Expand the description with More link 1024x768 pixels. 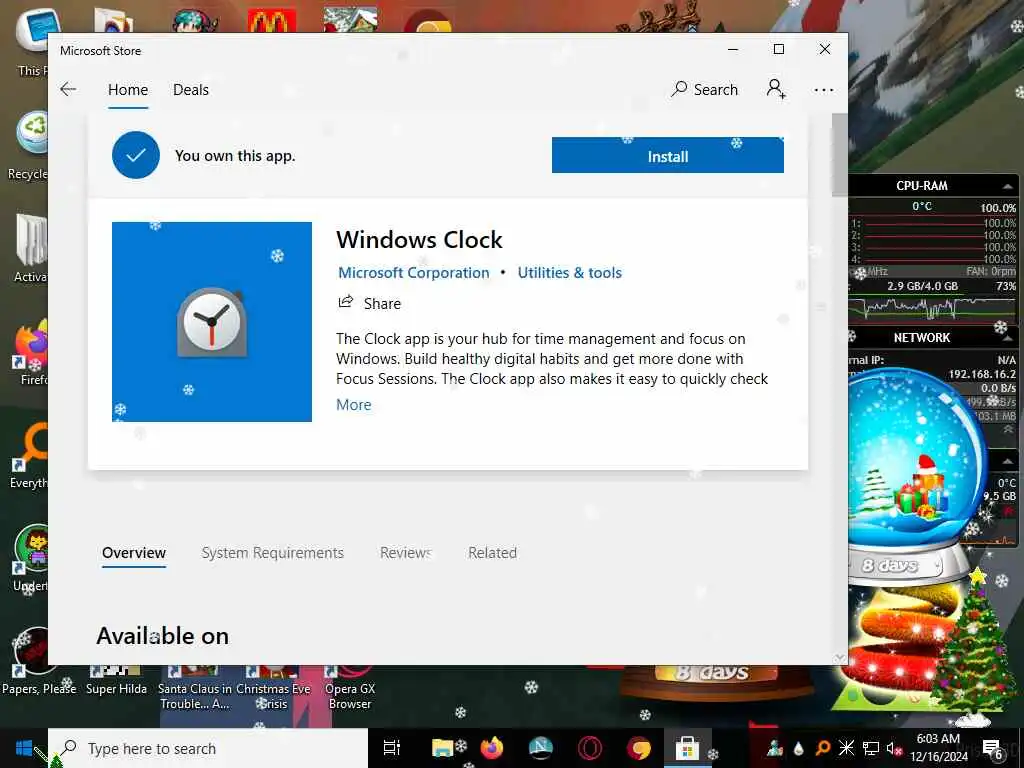353,405
